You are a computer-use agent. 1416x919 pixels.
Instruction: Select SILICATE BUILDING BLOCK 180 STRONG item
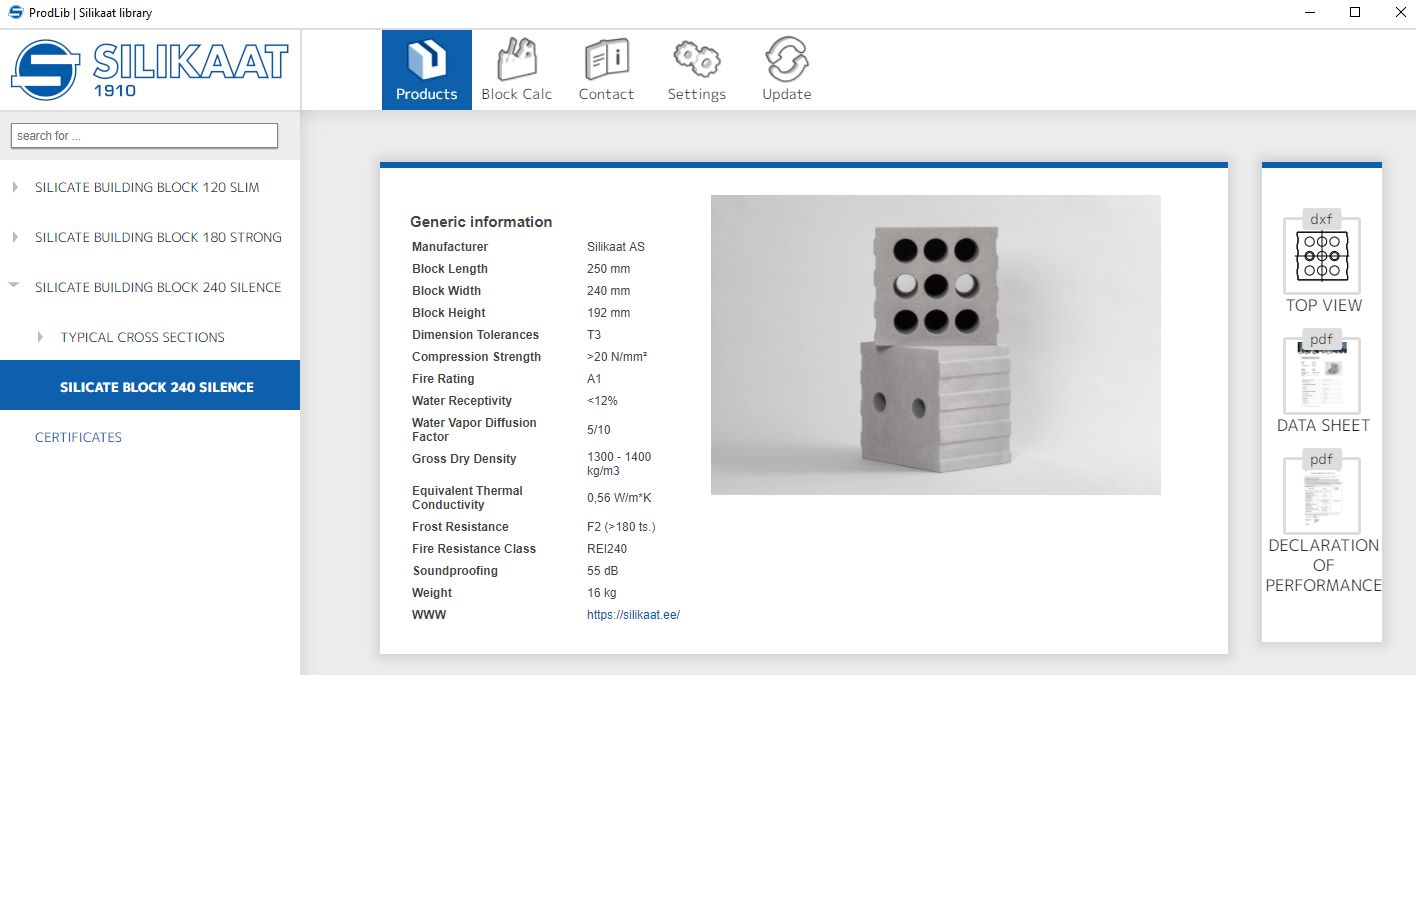pos(158,237)
